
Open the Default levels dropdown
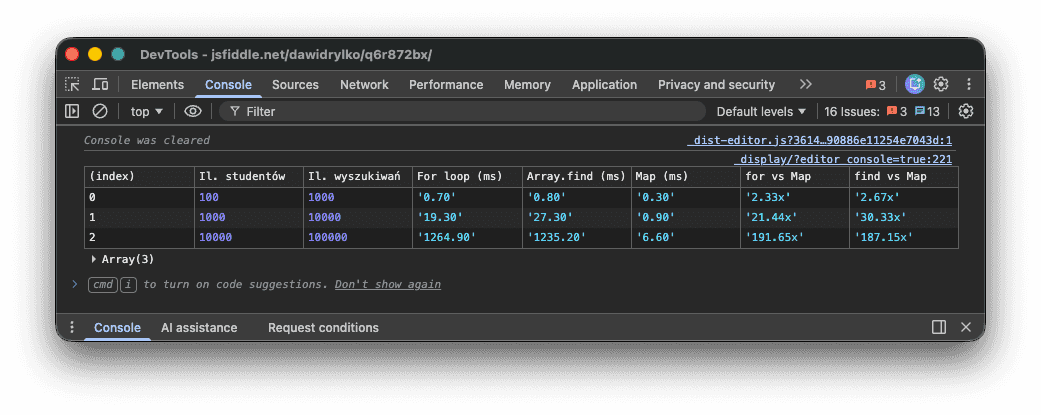coord(761,112)
